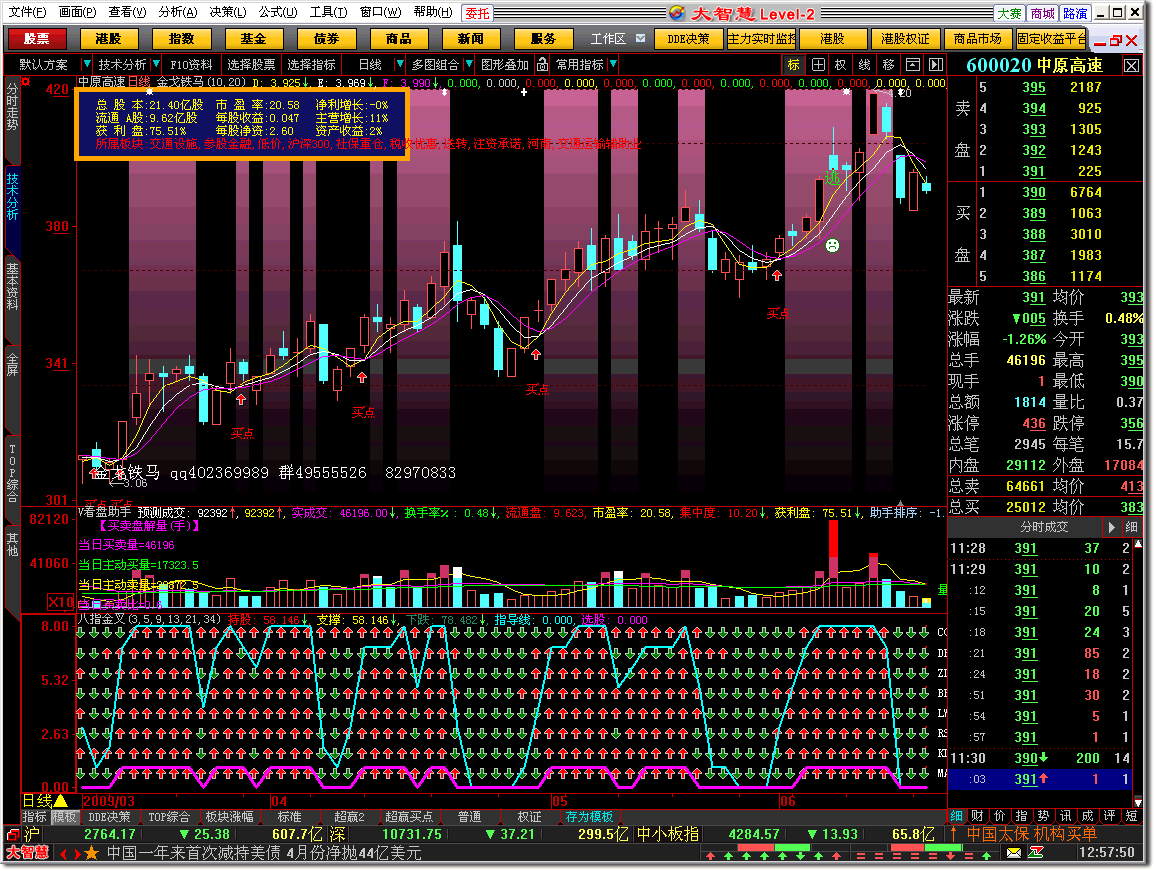
Task: Click the mail envelope icon in status bar
Action: click(1014, 853)
